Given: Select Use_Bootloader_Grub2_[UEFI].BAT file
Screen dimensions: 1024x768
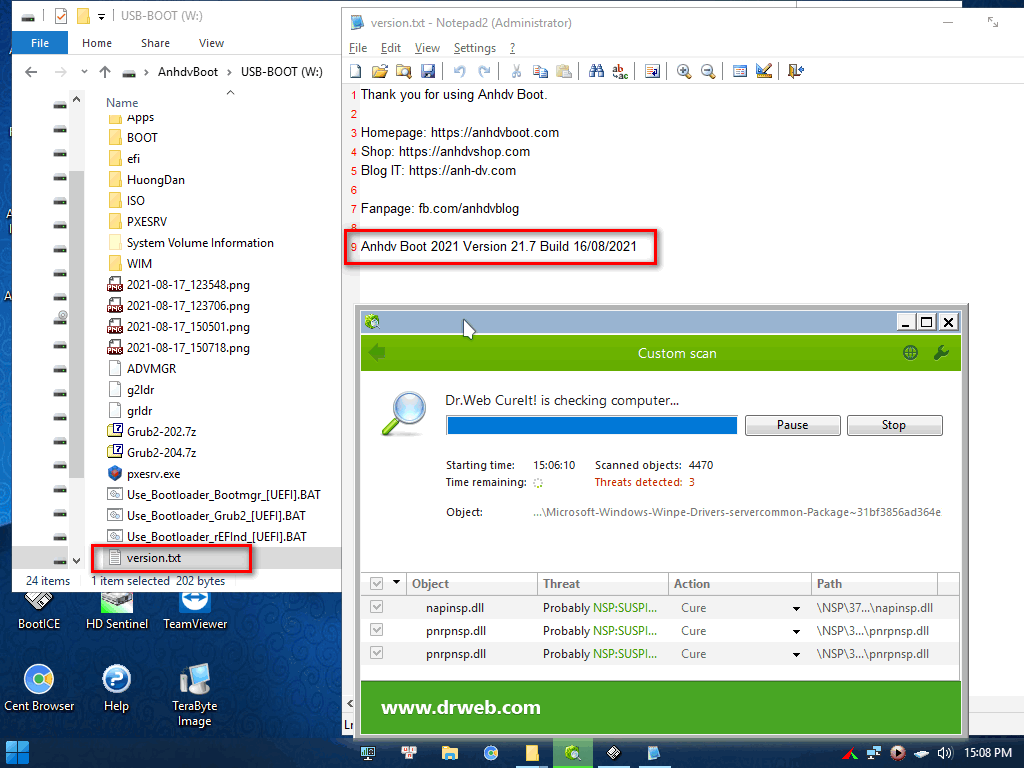Looking at the screenshot, I should [x=216, y=516].
